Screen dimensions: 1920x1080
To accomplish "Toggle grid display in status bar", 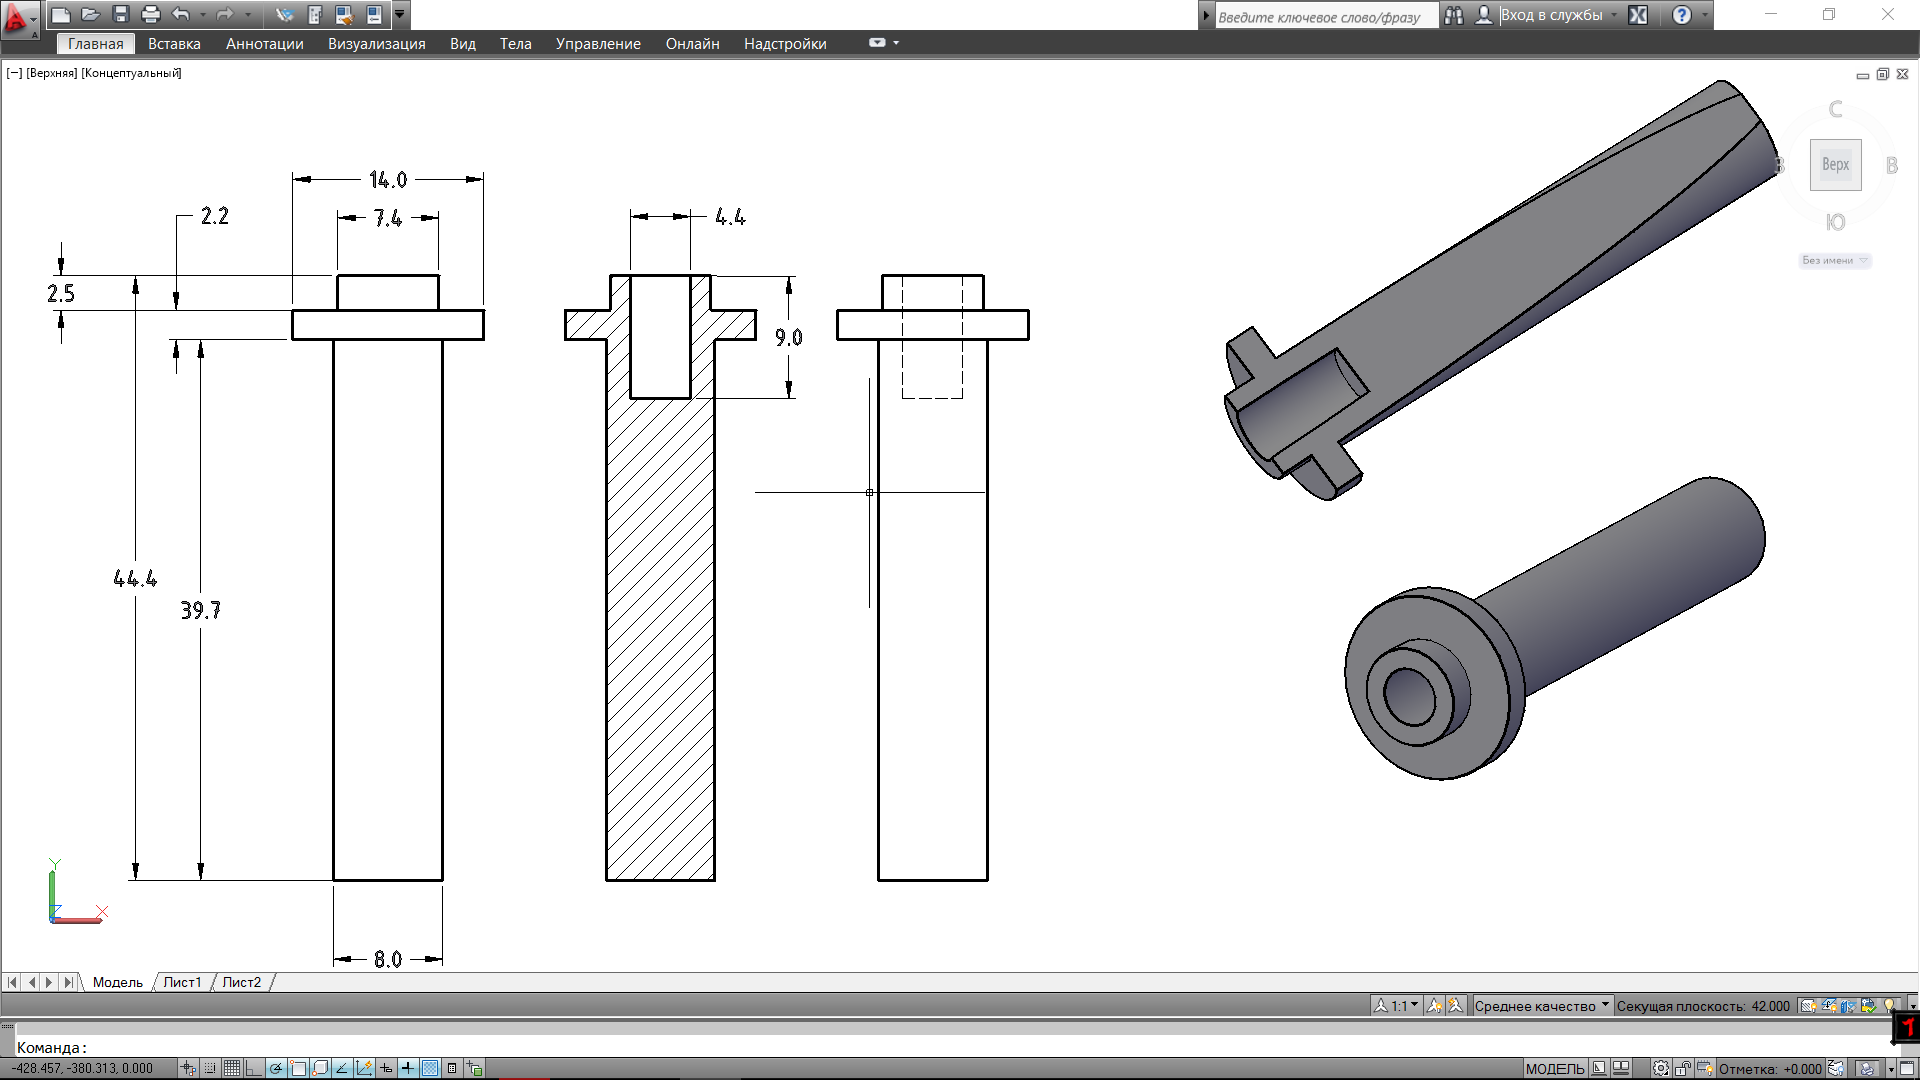I will pyautogui.click(x=232, y=1068).
